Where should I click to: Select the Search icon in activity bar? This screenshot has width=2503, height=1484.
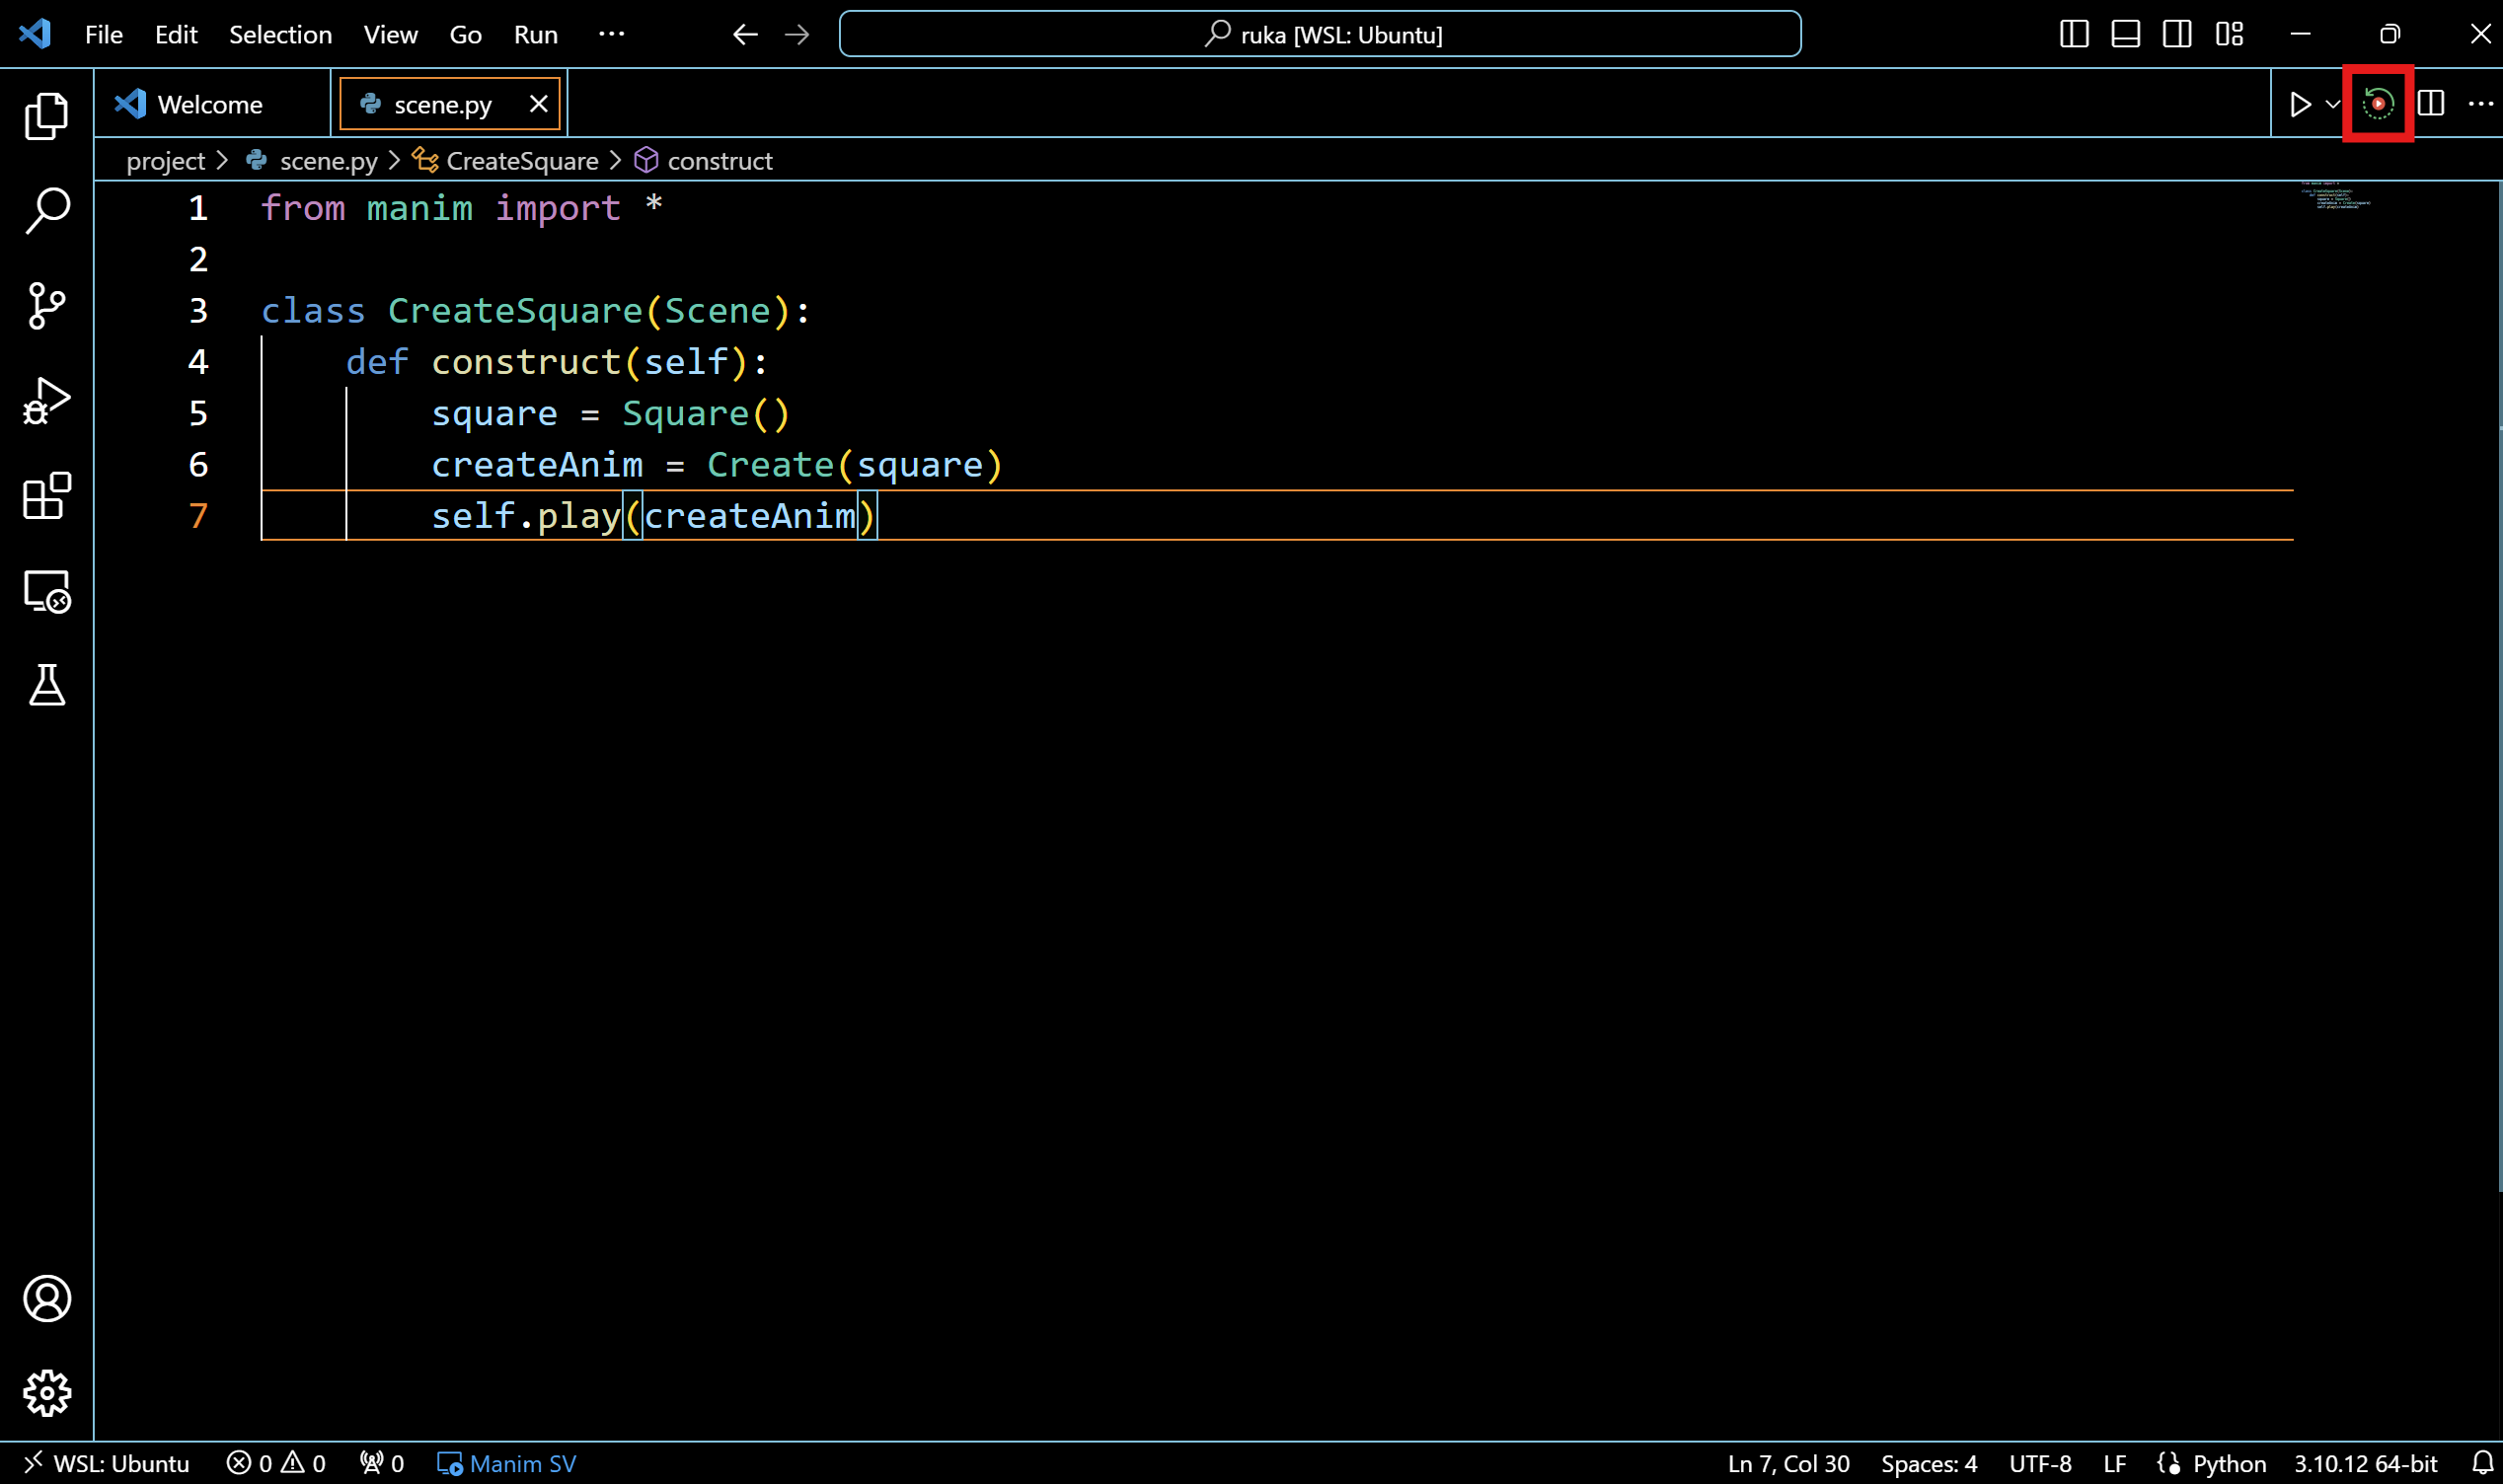(45, 209)
